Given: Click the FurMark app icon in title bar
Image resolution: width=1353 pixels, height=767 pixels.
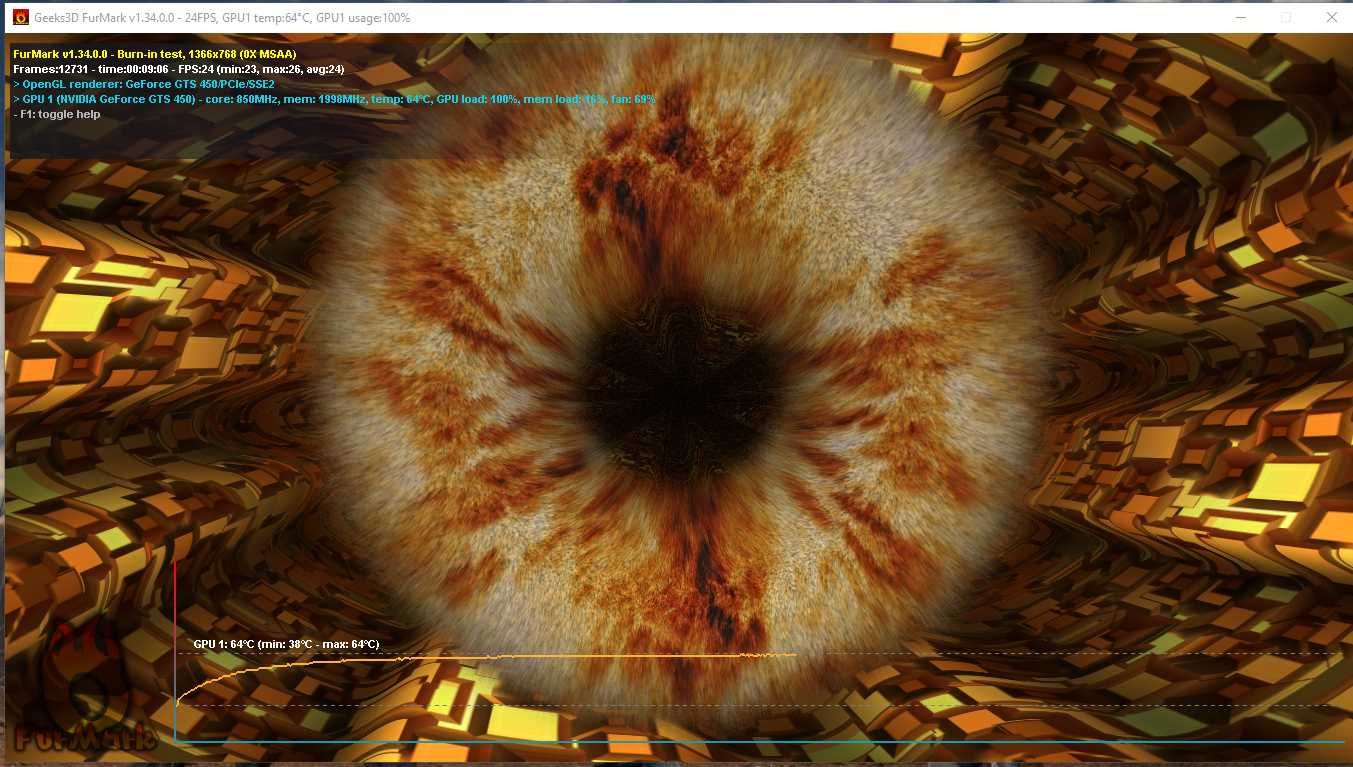Looking at the screenshot, I should pos(20,18).
